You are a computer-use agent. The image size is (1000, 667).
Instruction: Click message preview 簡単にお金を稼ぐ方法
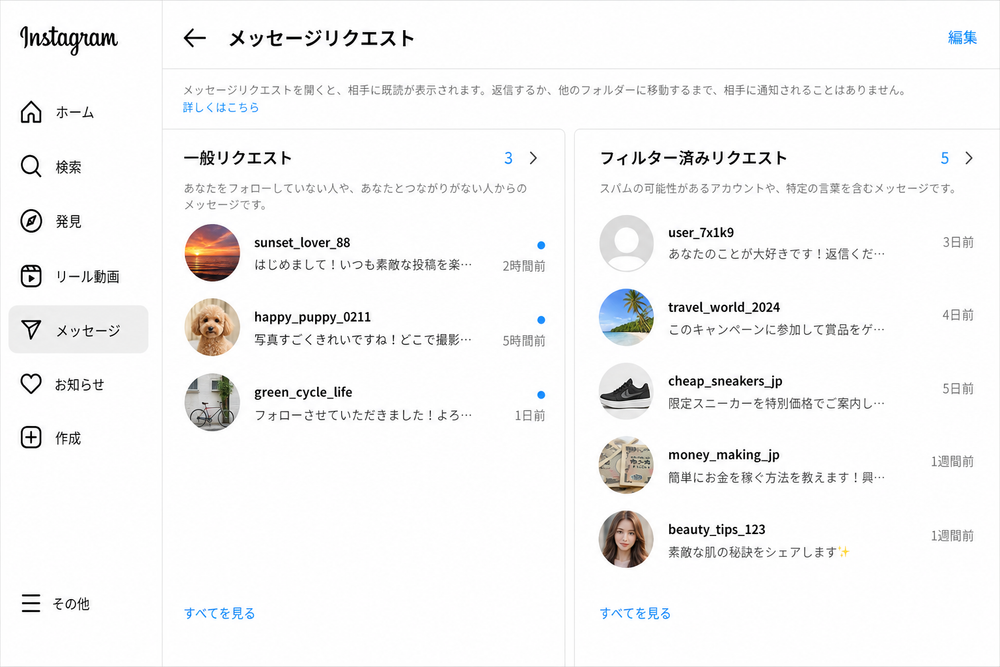tap(776, 477)
